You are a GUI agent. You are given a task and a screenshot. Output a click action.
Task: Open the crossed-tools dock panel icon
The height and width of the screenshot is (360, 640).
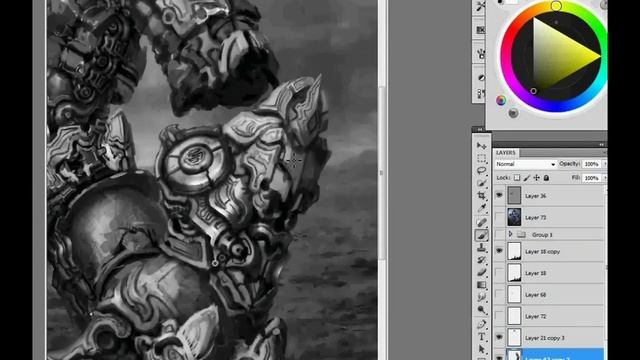pos(481,6)
